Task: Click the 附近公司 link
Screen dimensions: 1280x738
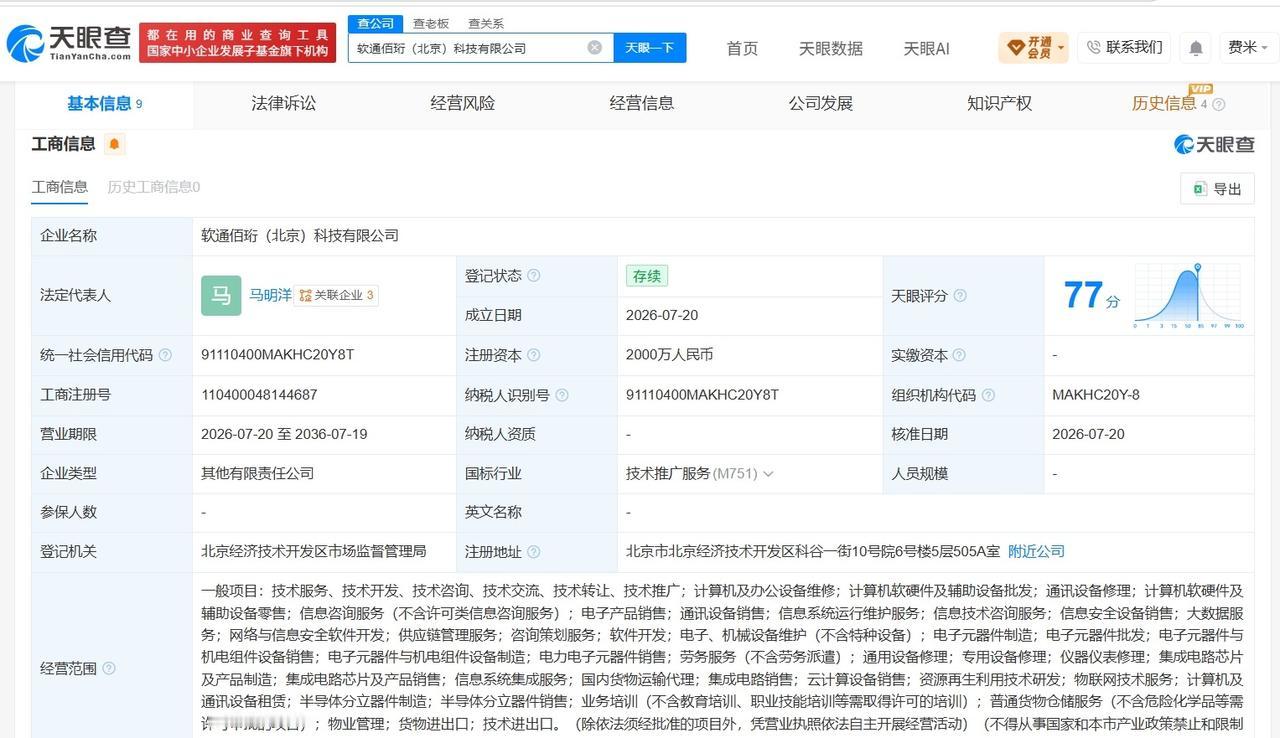Action: (x=1036, y=551)
